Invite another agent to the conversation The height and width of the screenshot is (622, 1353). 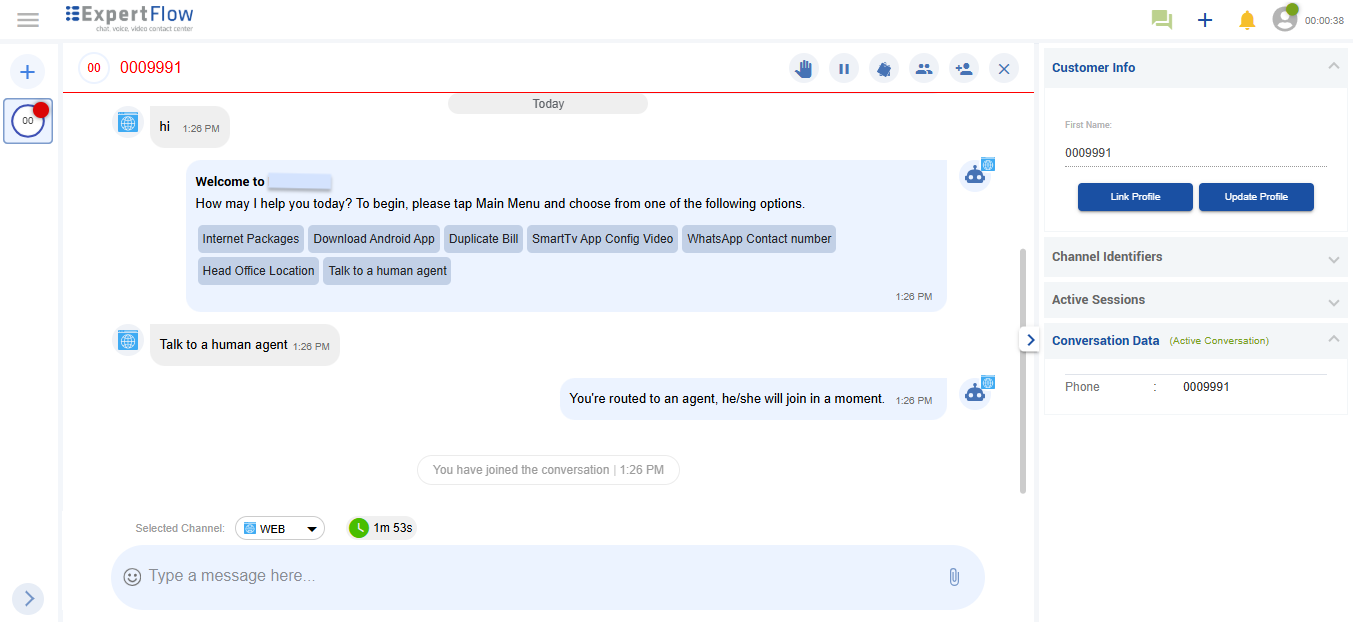963,68
